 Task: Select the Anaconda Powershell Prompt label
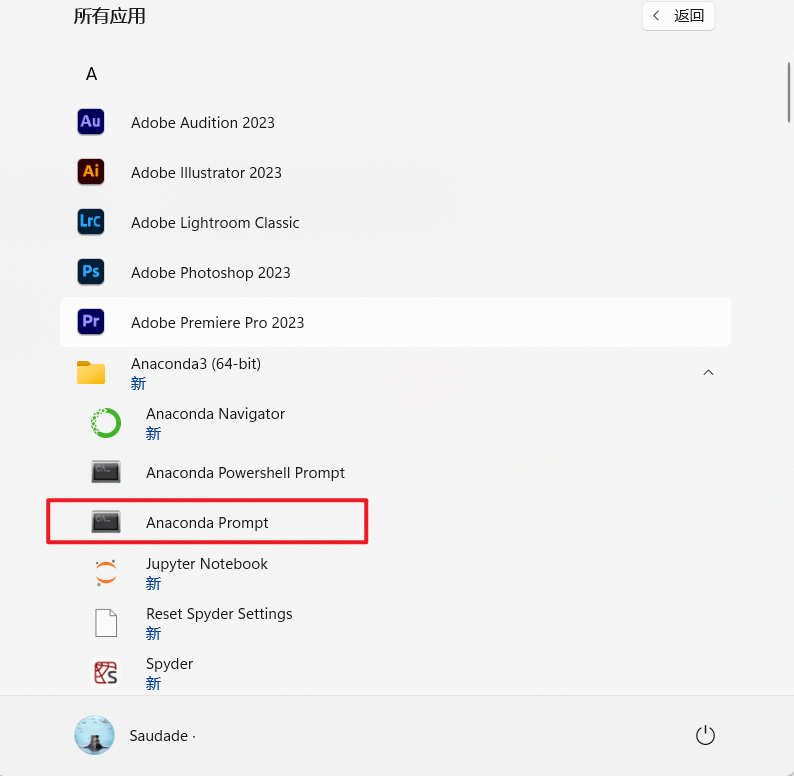(245, 473)
